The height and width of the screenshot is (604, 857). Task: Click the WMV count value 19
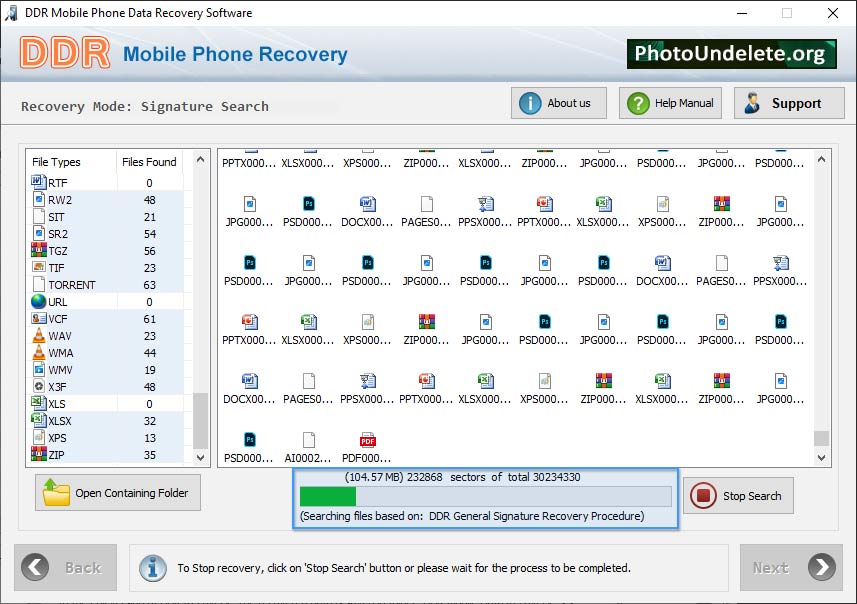[149, 370]
